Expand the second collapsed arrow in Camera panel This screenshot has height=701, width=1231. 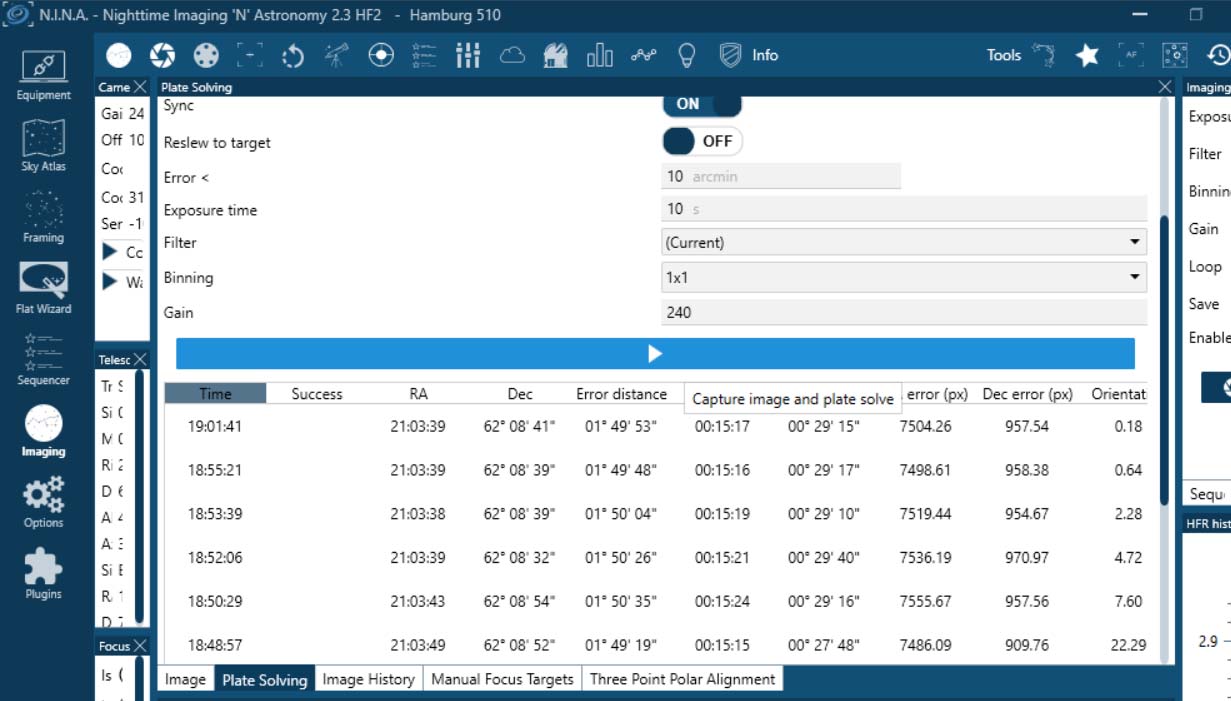tap(110, 282)
